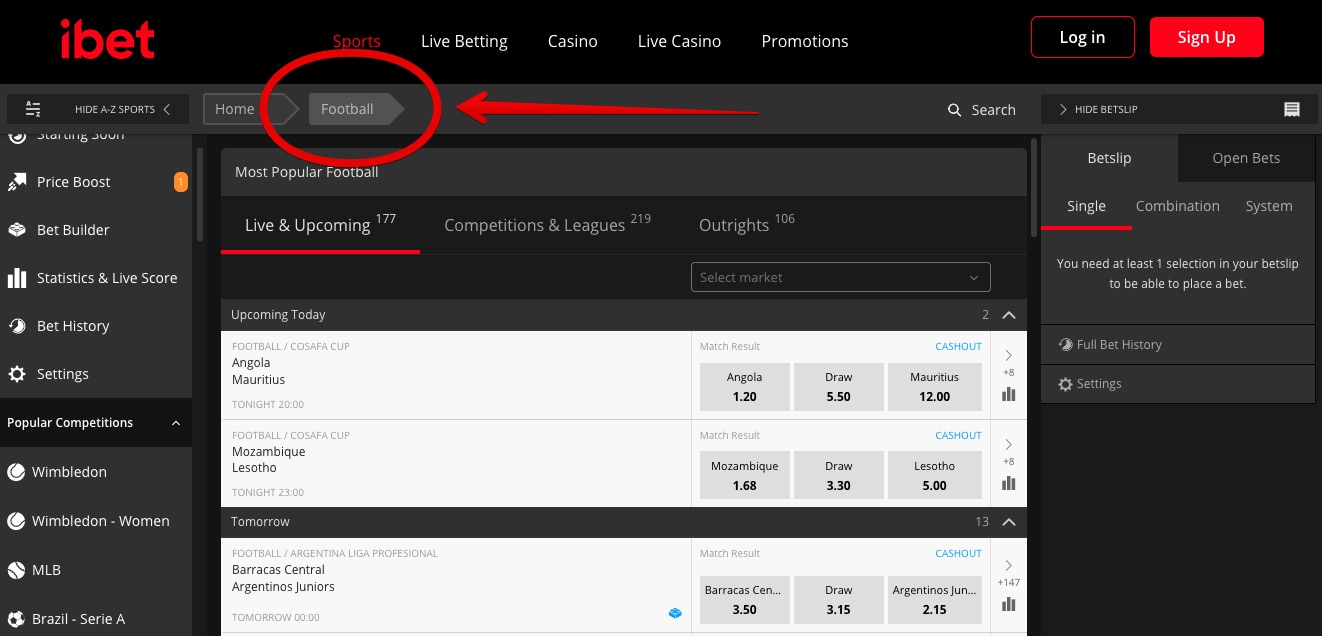This screenshot has height=636, width=1322.
Task: Bet on Mauritius at 12.00
Action: [935, 387]
